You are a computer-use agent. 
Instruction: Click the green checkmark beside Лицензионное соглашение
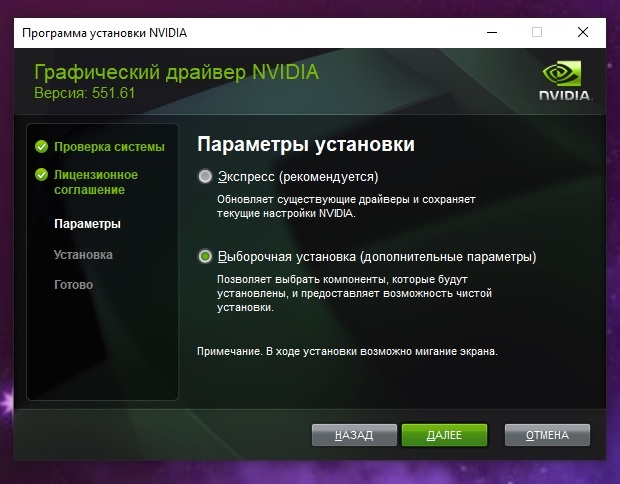(41, 174)
